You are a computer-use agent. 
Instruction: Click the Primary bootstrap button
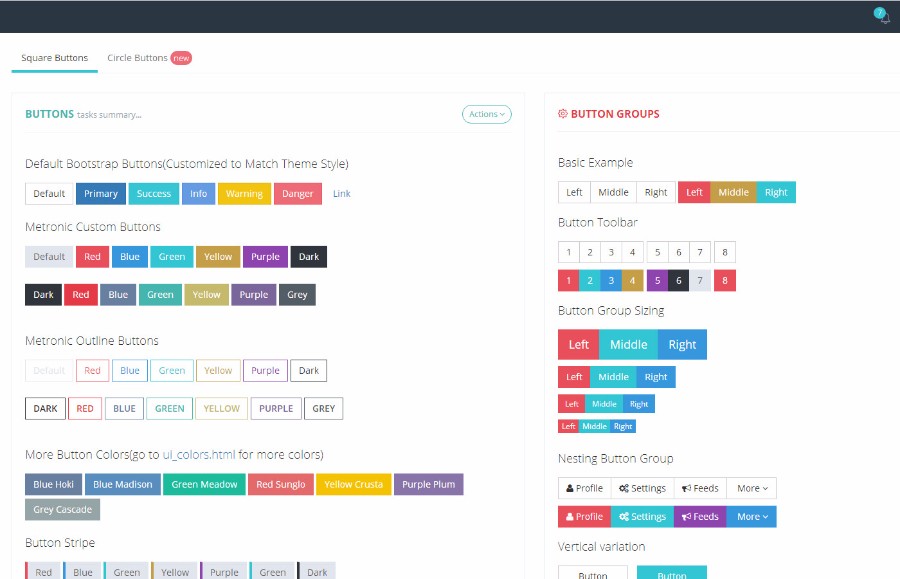[x=100, y=193]
